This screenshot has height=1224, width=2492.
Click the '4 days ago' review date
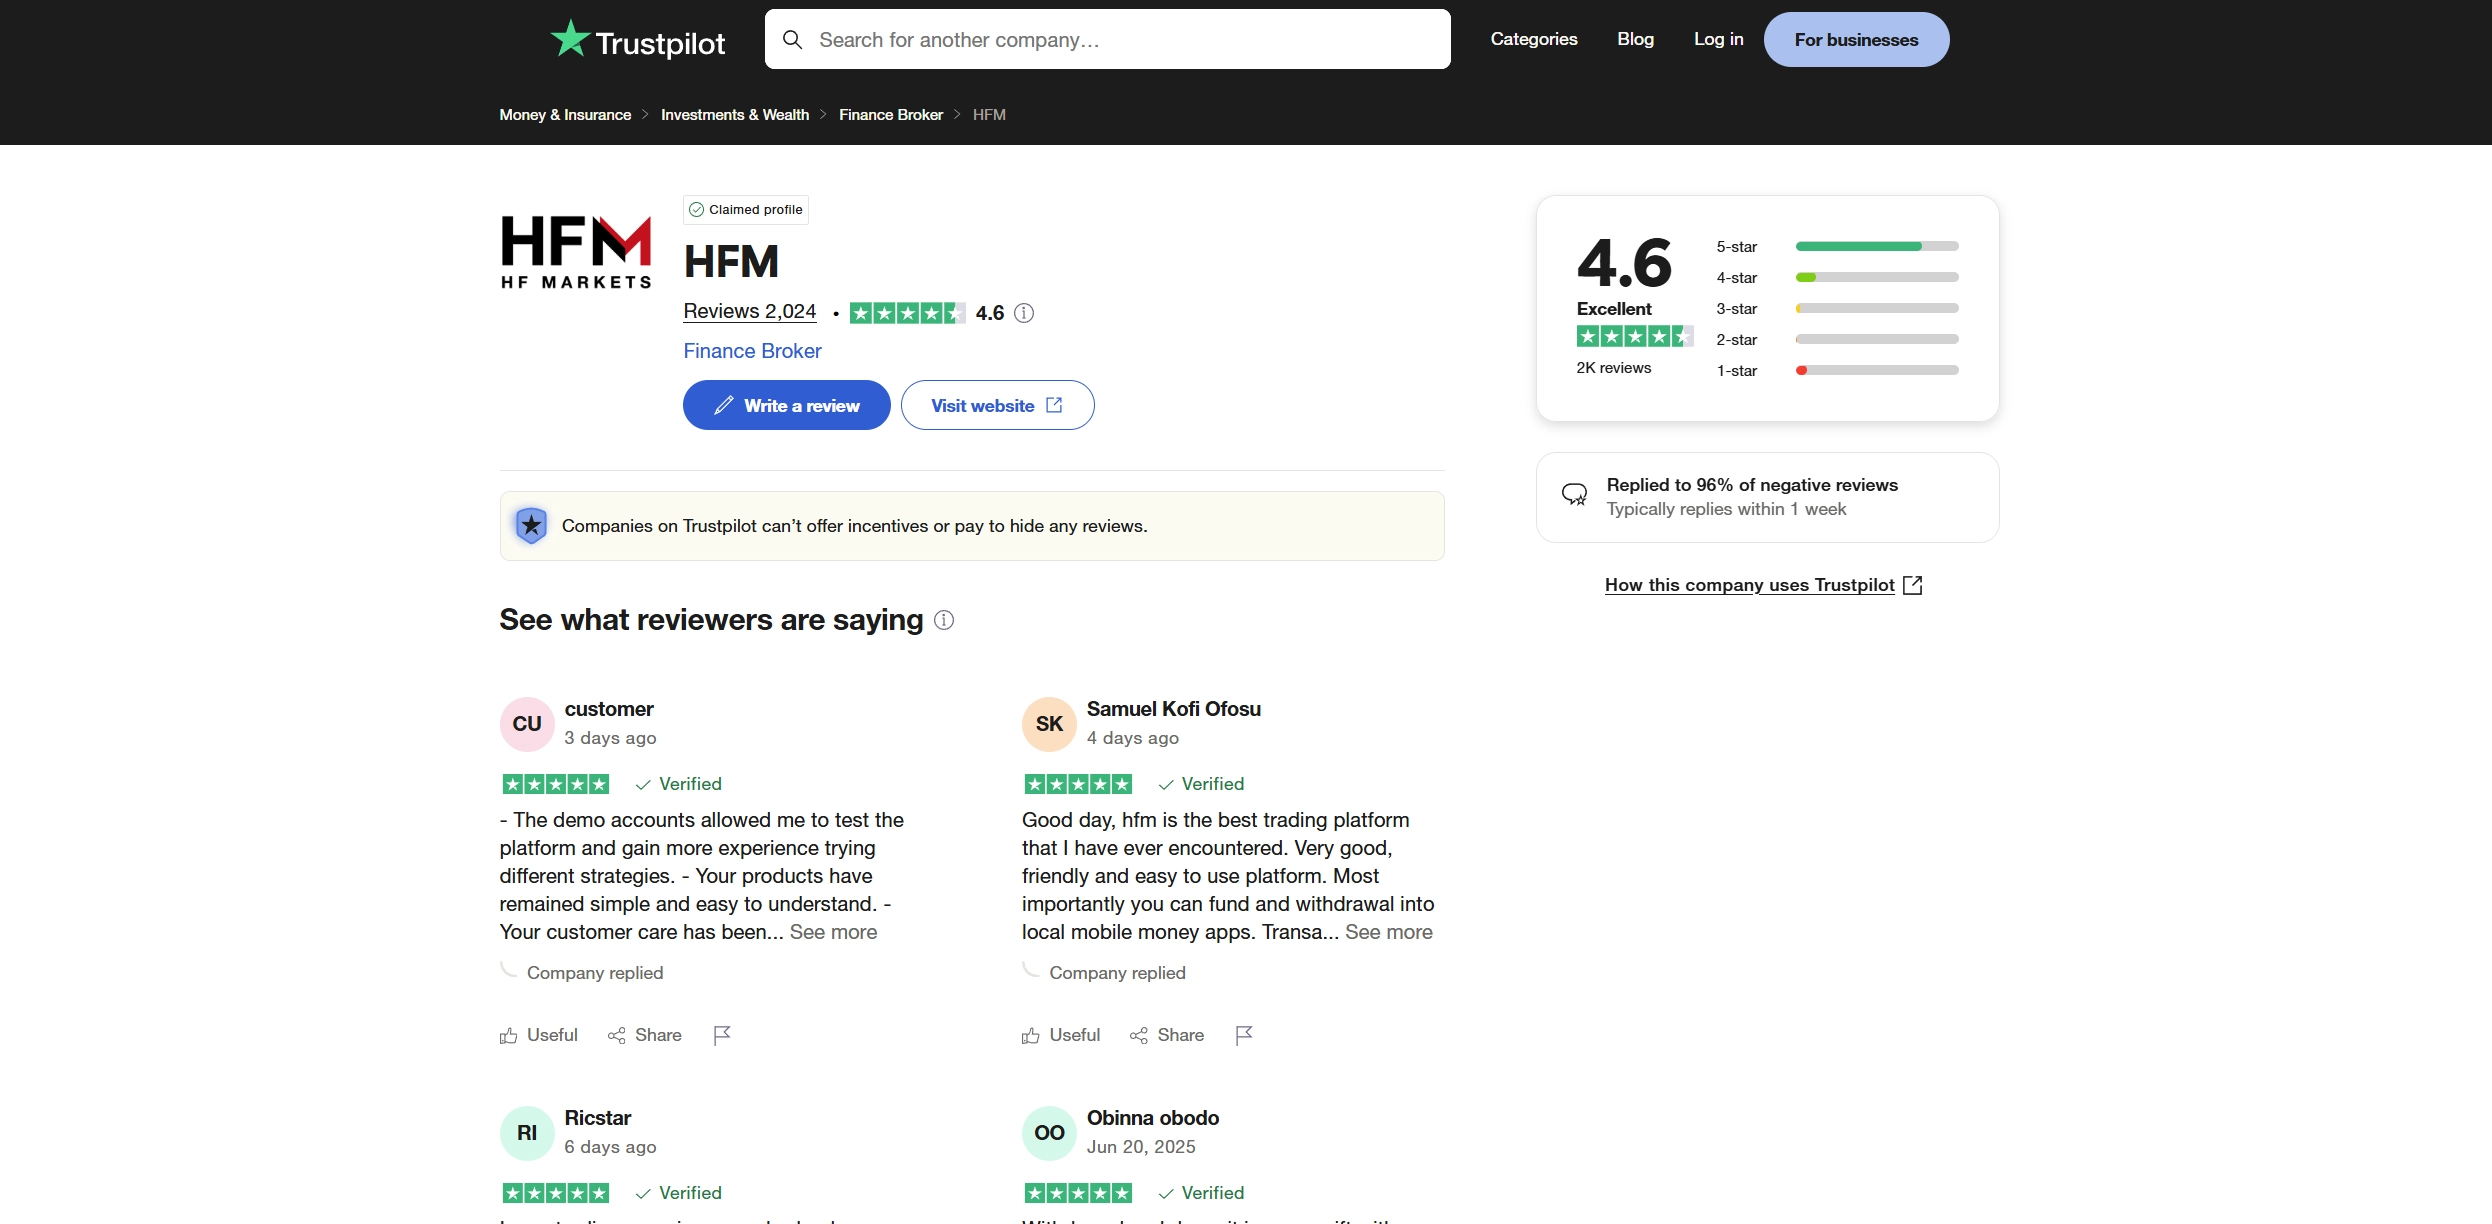pyautogui.click(x=1133, y=738)
